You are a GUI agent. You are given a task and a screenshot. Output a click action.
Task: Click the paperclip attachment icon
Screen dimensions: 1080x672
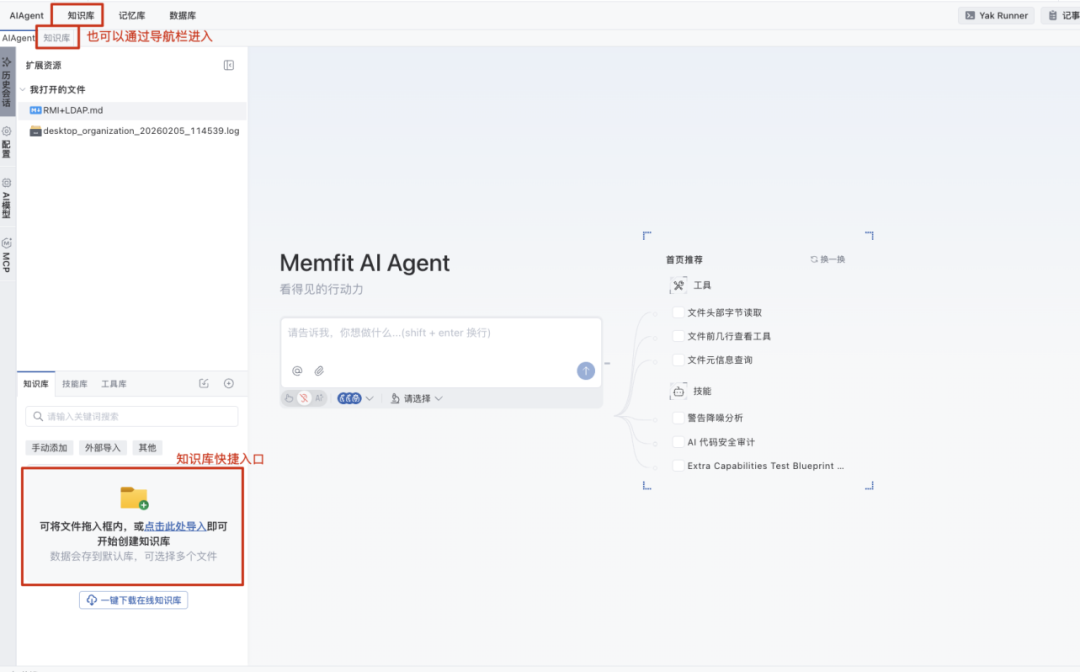319,371
